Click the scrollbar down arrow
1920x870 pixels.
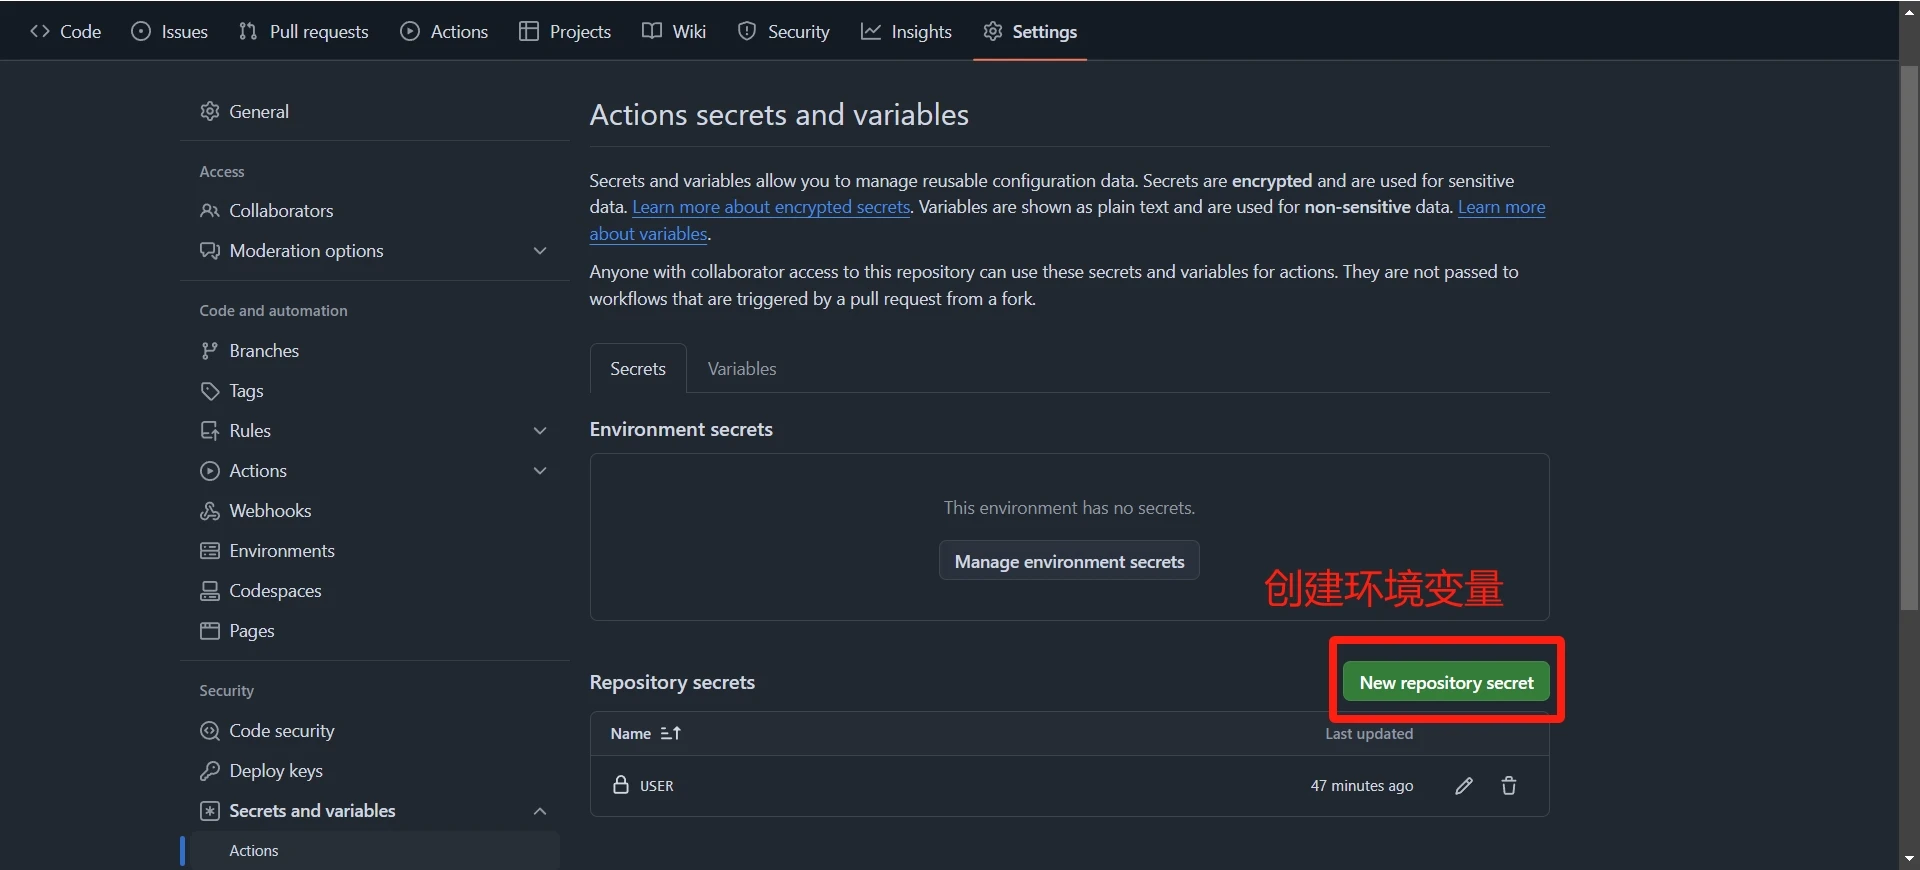coord(1910,859)
